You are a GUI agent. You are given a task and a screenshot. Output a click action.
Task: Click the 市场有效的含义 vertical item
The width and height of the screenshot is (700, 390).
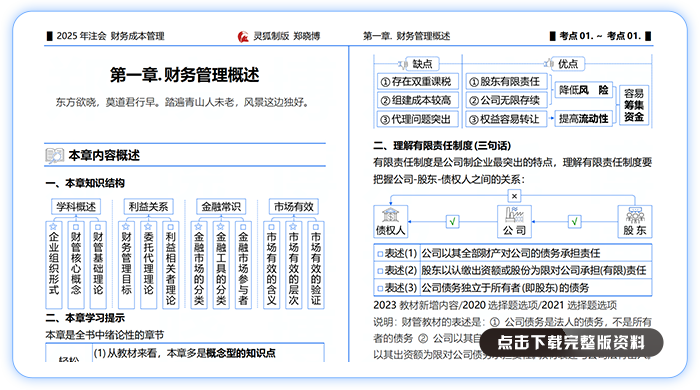tap(271, 265)
